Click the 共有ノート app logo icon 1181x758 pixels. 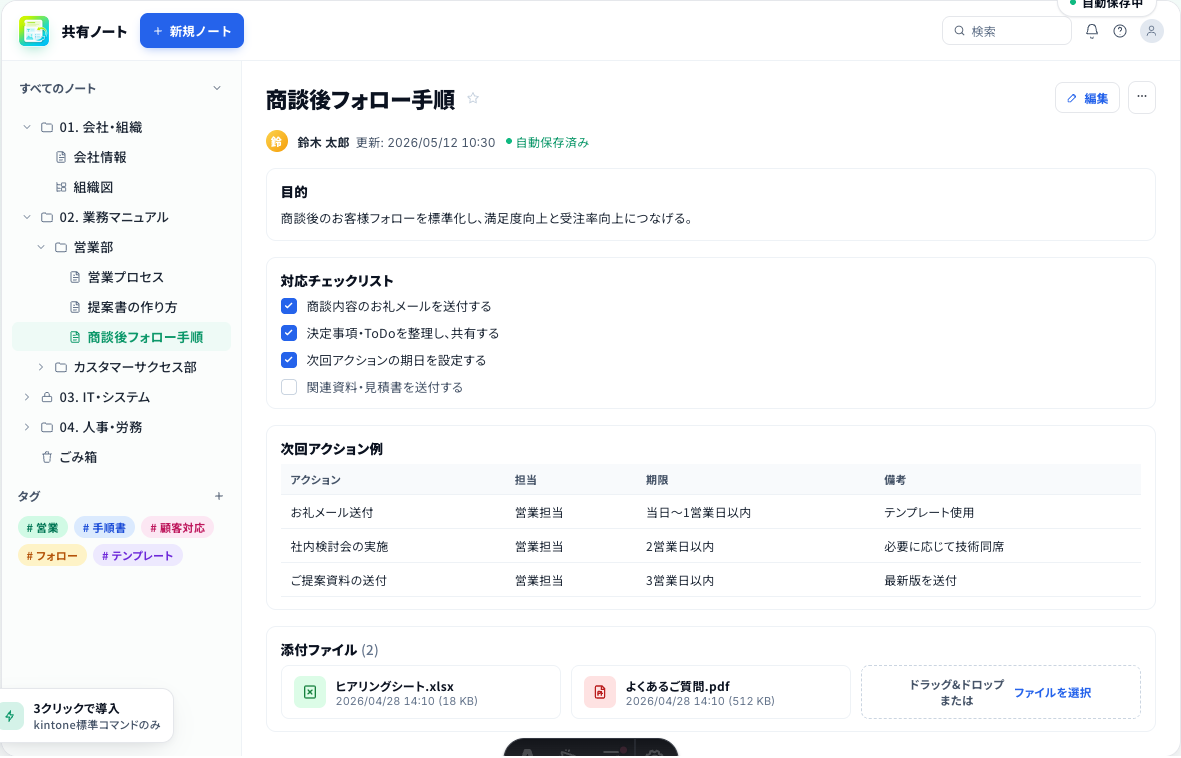click(x=34, y=31)
